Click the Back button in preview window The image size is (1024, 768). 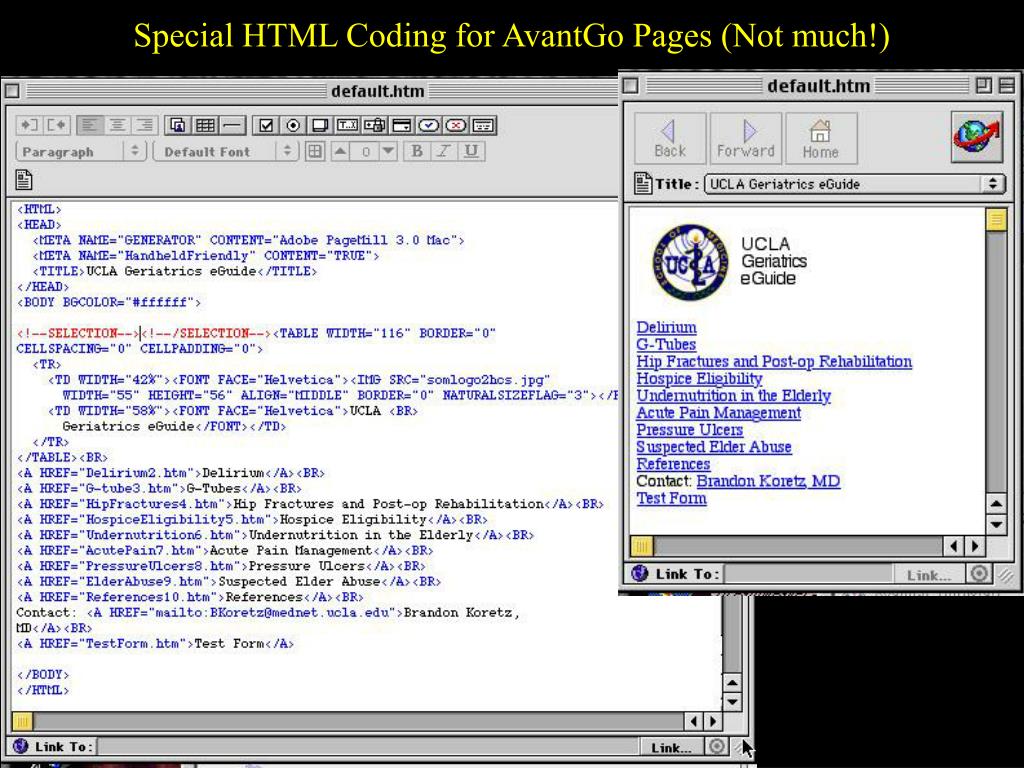click(x=670, y=138)
